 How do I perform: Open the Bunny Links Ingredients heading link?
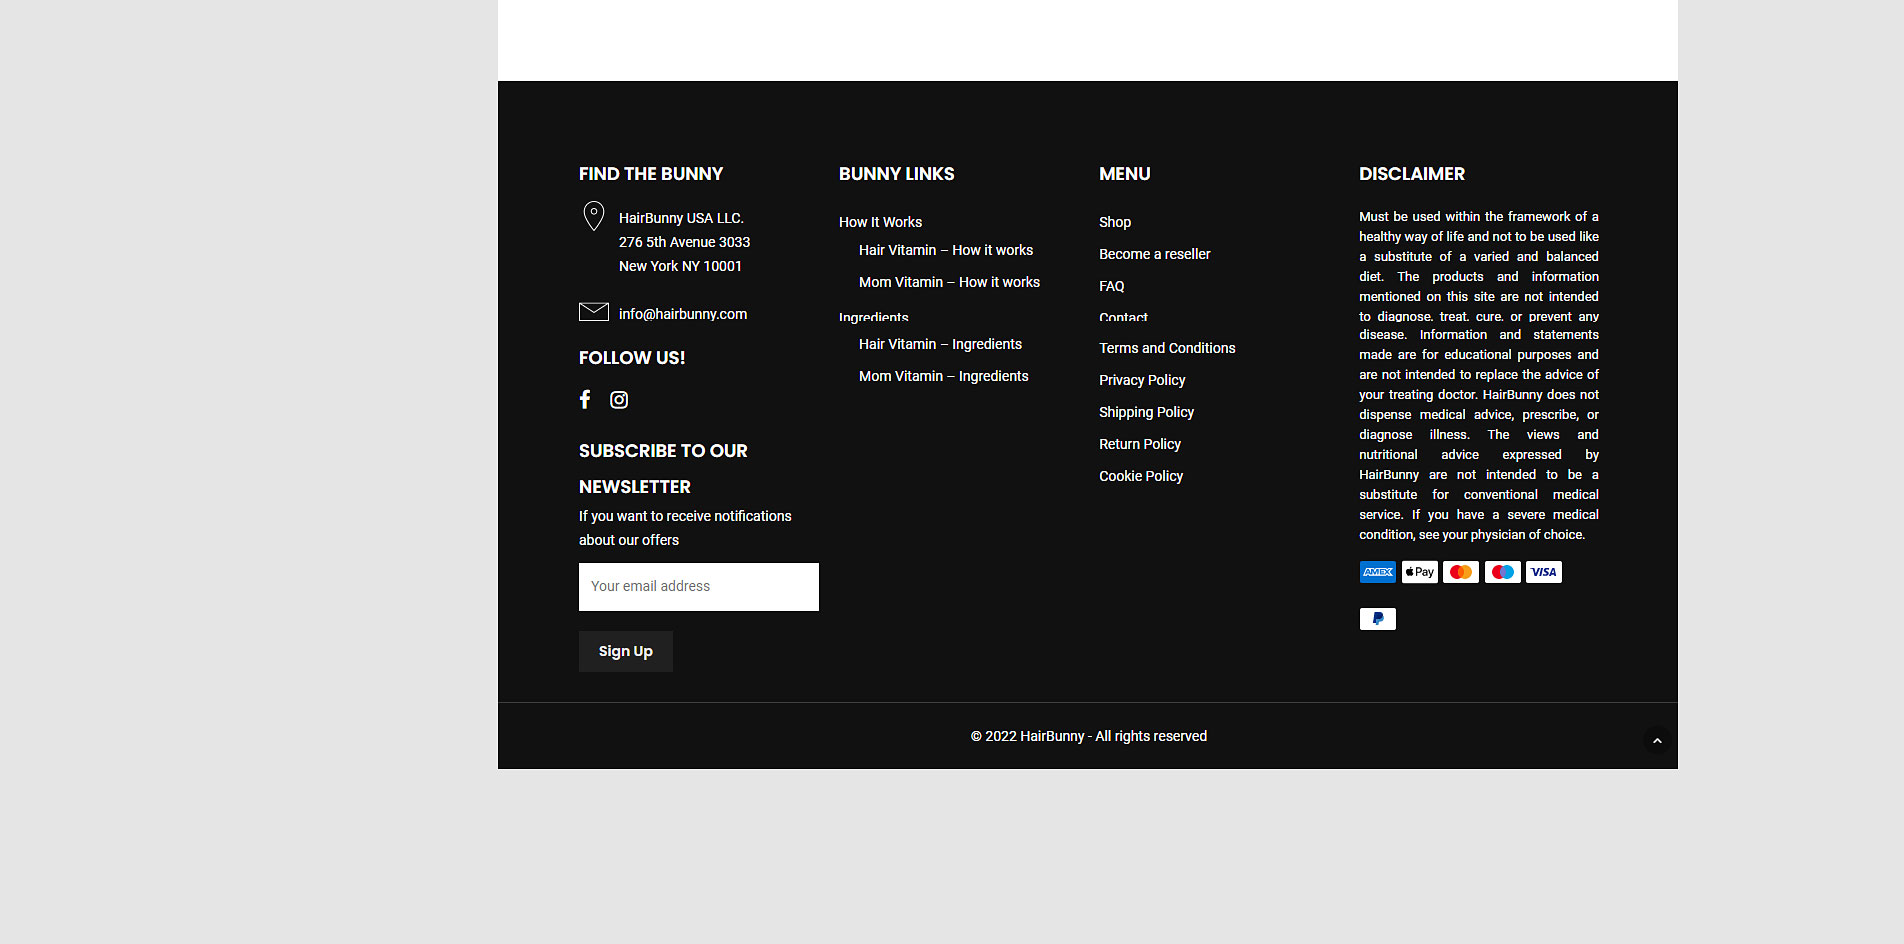click(x=874, y=317)
